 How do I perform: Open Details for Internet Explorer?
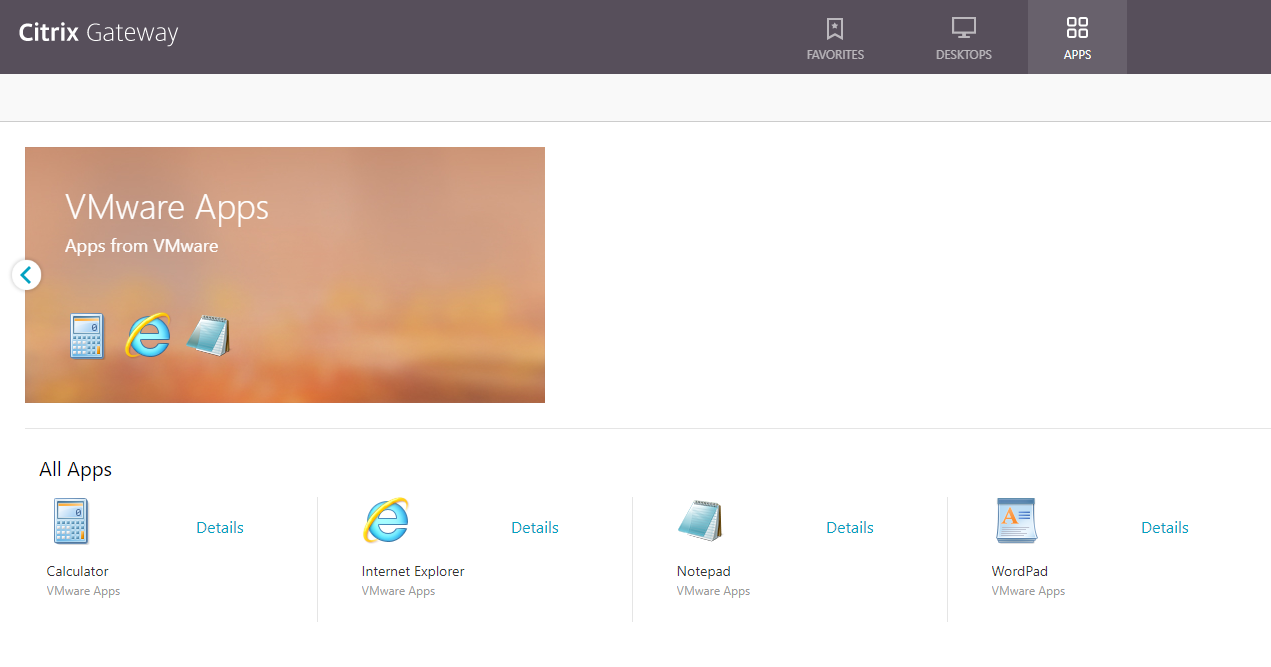click(x=535, y=528)
